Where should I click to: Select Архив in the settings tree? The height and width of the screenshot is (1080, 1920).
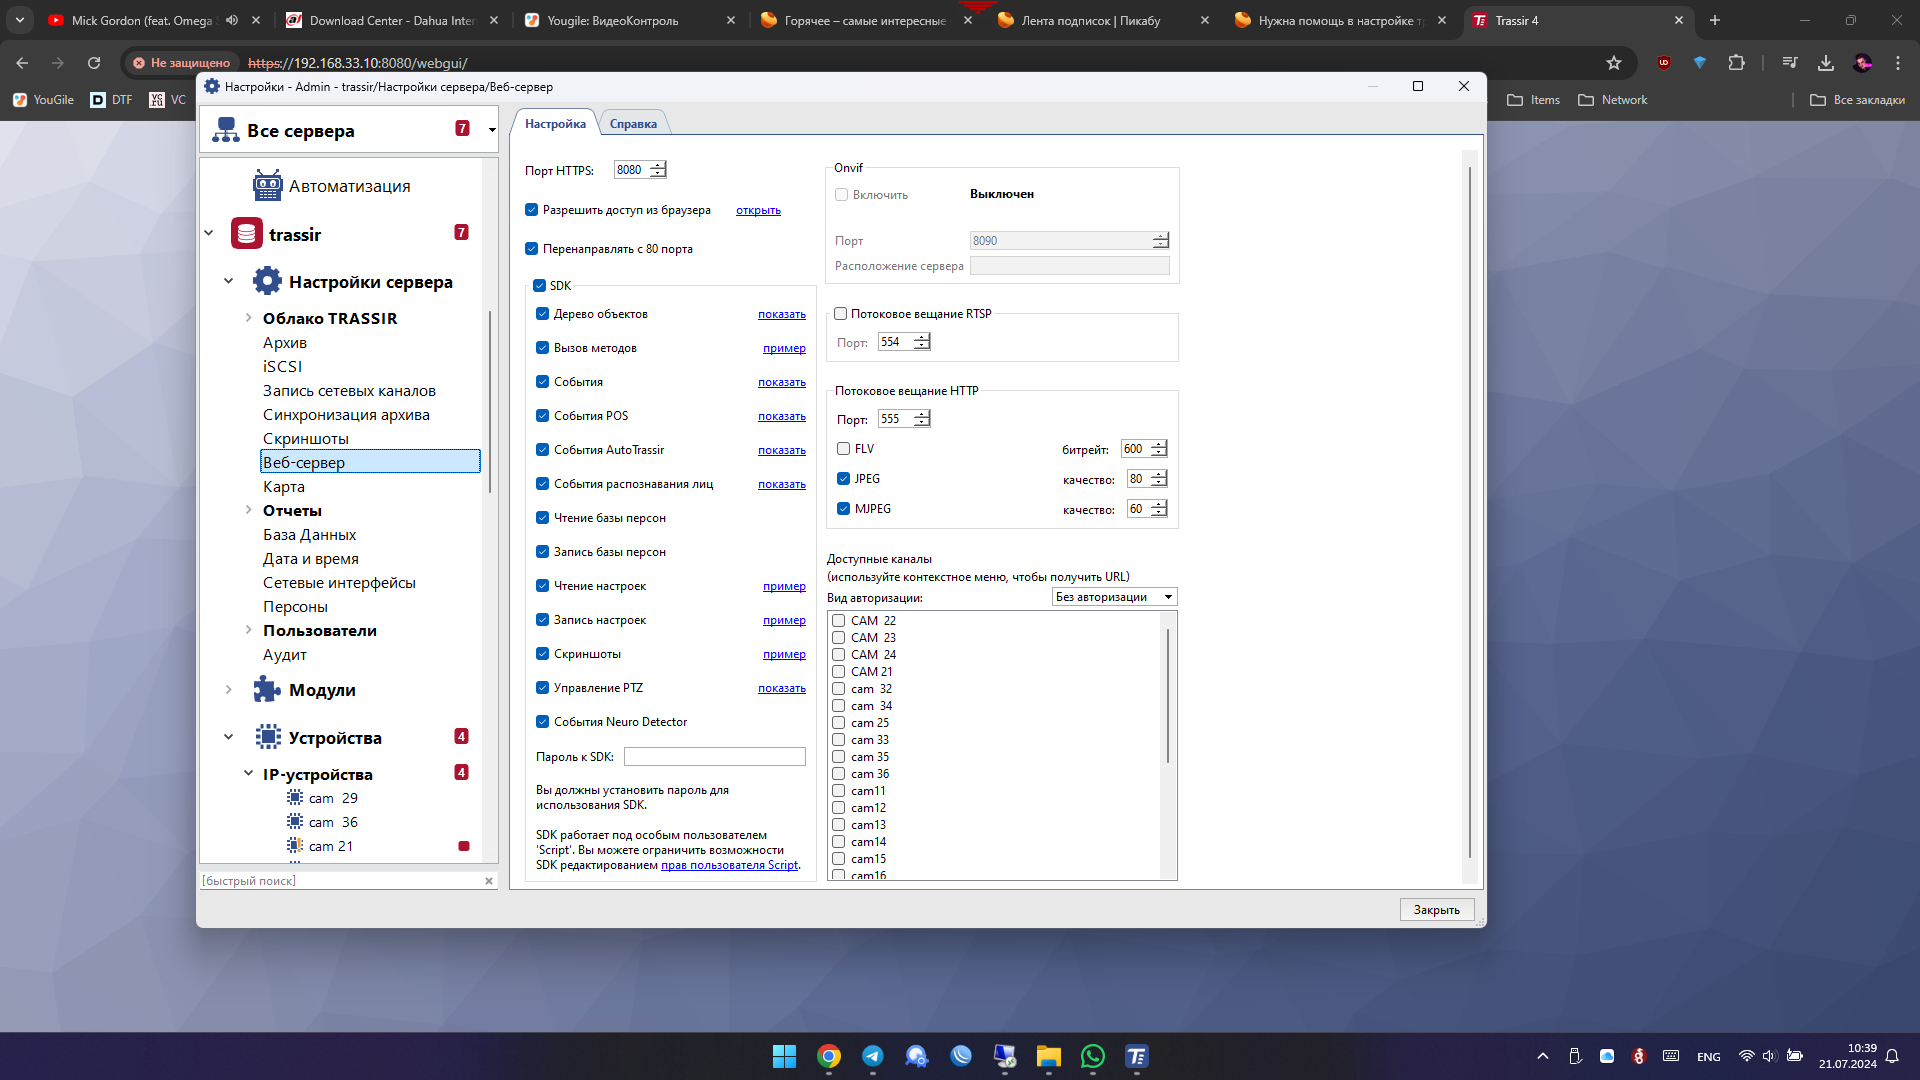point(285,343)
